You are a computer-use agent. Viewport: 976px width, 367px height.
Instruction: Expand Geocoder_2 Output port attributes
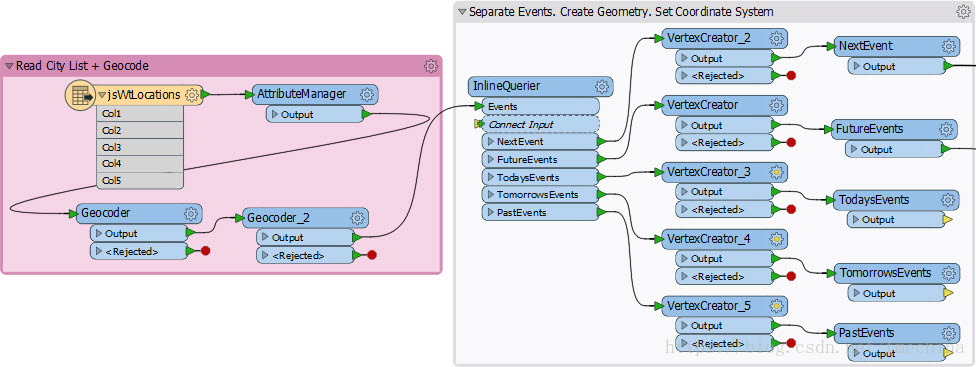[x=265, y=238]
